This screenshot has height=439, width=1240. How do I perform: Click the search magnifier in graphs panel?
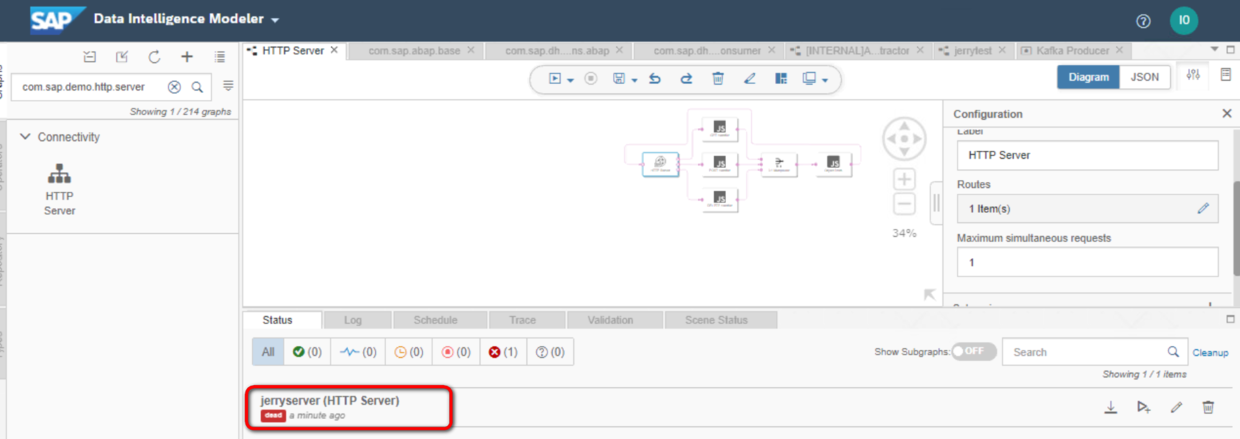coord(197,87)
